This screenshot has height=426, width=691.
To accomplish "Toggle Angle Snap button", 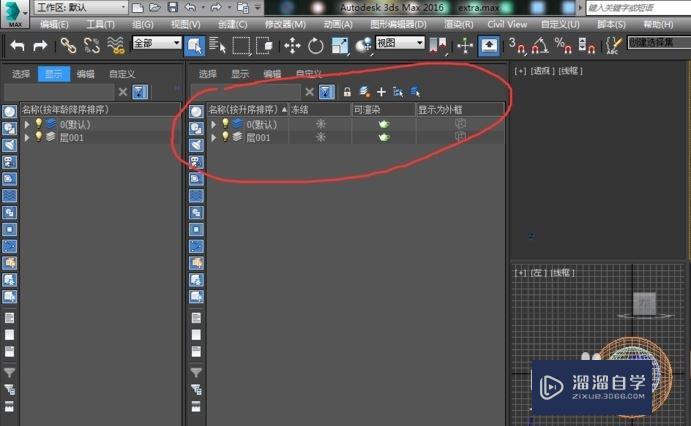I will pos(540,45).
